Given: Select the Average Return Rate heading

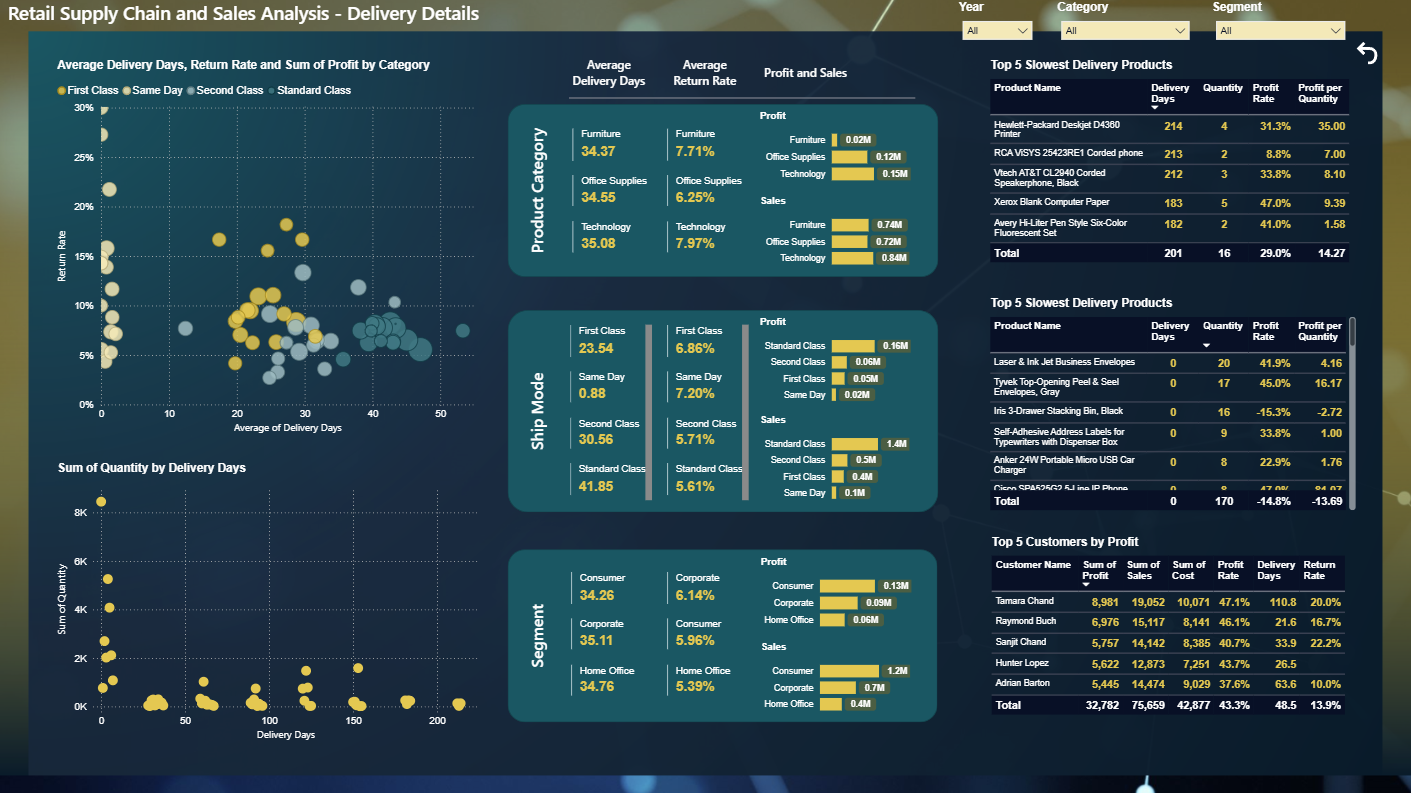Looking at the screenshot, I should [704, 73].
